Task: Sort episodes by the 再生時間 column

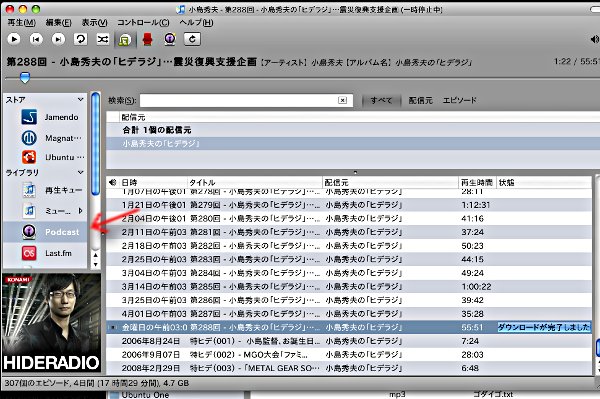Action: pos(477,182)
